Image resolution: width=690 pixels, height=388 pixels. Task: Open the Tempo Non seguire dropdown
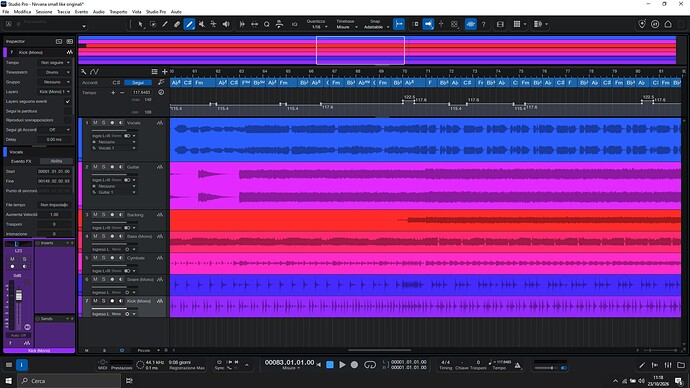55,62
